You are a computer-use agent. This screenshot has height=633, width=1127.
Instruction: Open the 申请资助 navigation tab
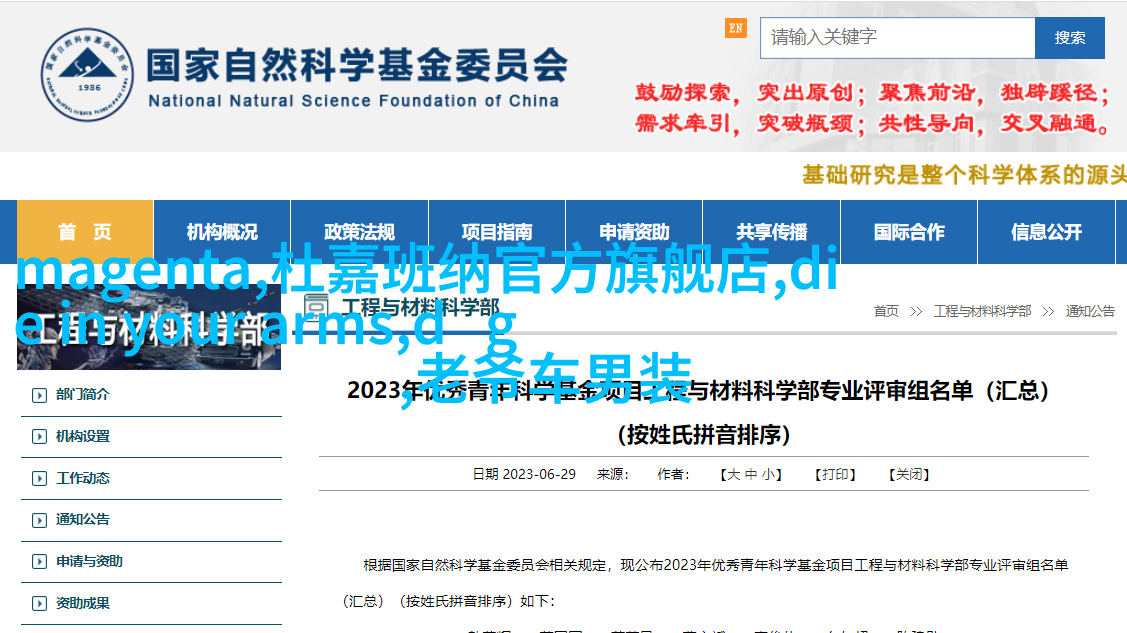[x=634, y=231]
